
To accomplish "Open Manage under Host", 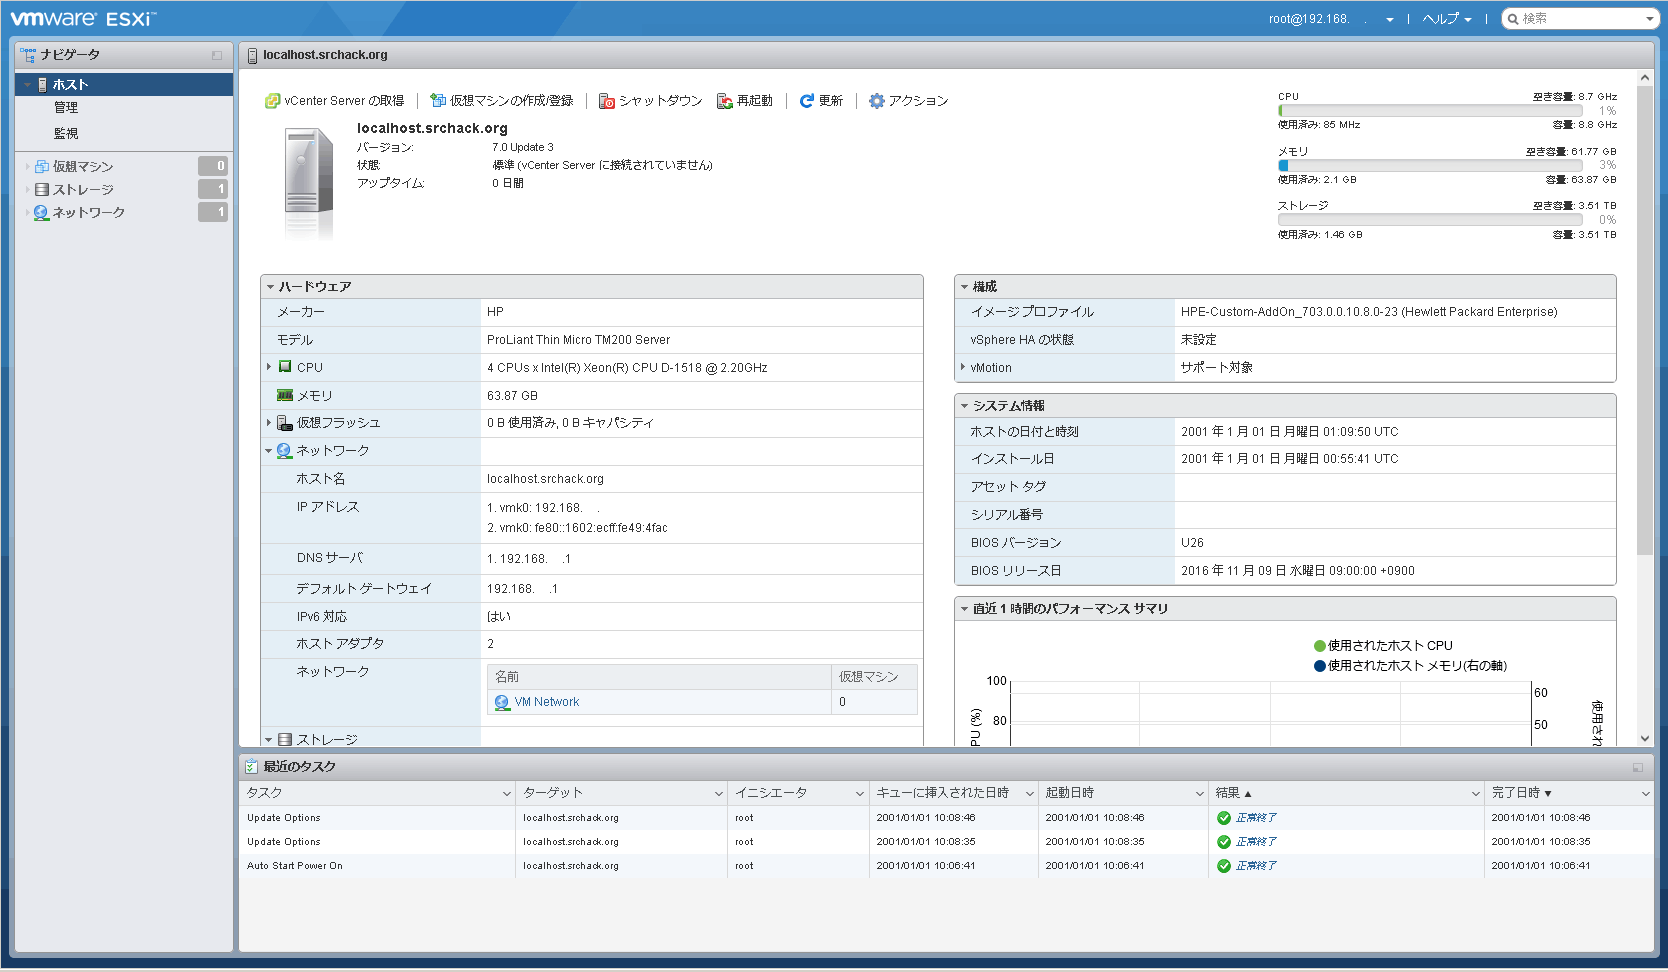I will tap(66, 108).
